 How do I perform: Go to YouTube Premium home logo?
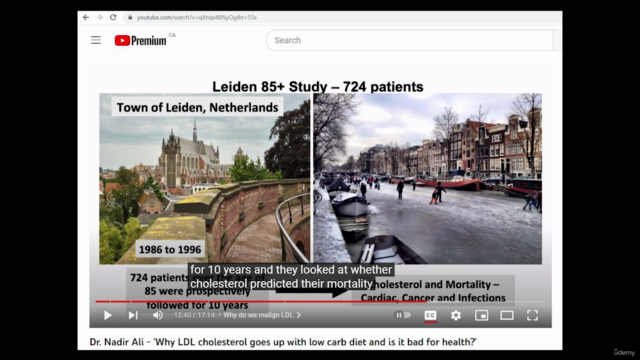coord(140,40)
